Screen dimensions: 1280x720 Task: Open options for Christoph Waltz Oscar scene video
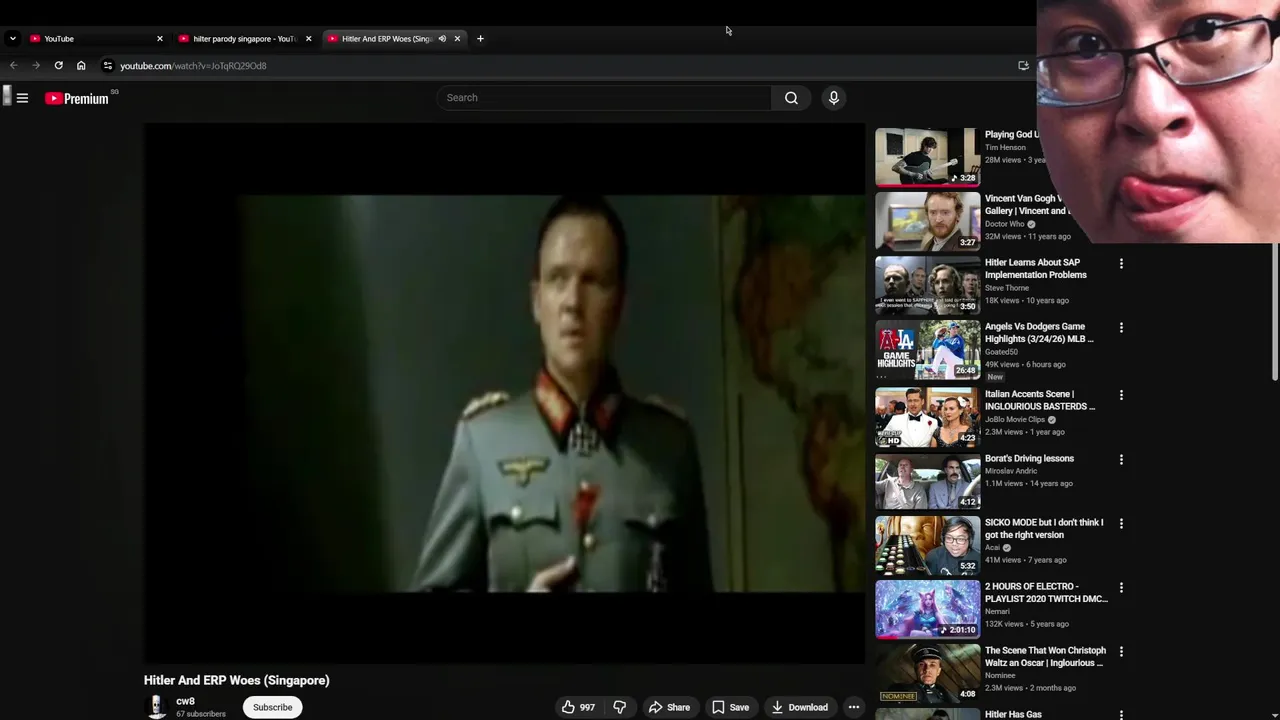coord(1121,652)
